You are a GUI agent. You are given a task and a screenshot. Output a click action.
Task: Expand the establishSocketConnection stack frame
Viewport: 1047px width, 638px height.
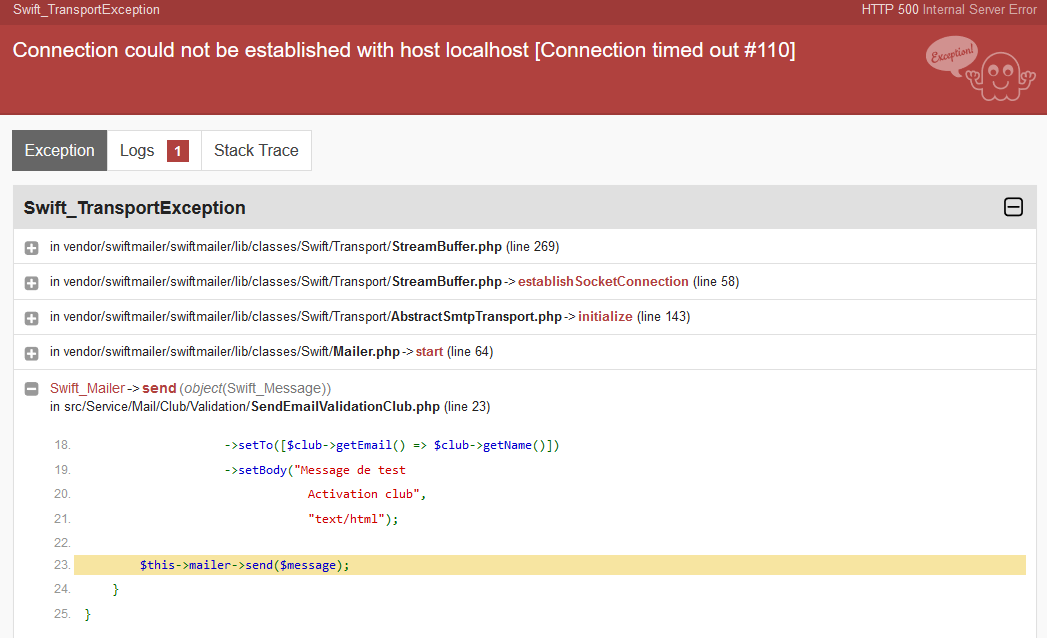coord(31,281)
